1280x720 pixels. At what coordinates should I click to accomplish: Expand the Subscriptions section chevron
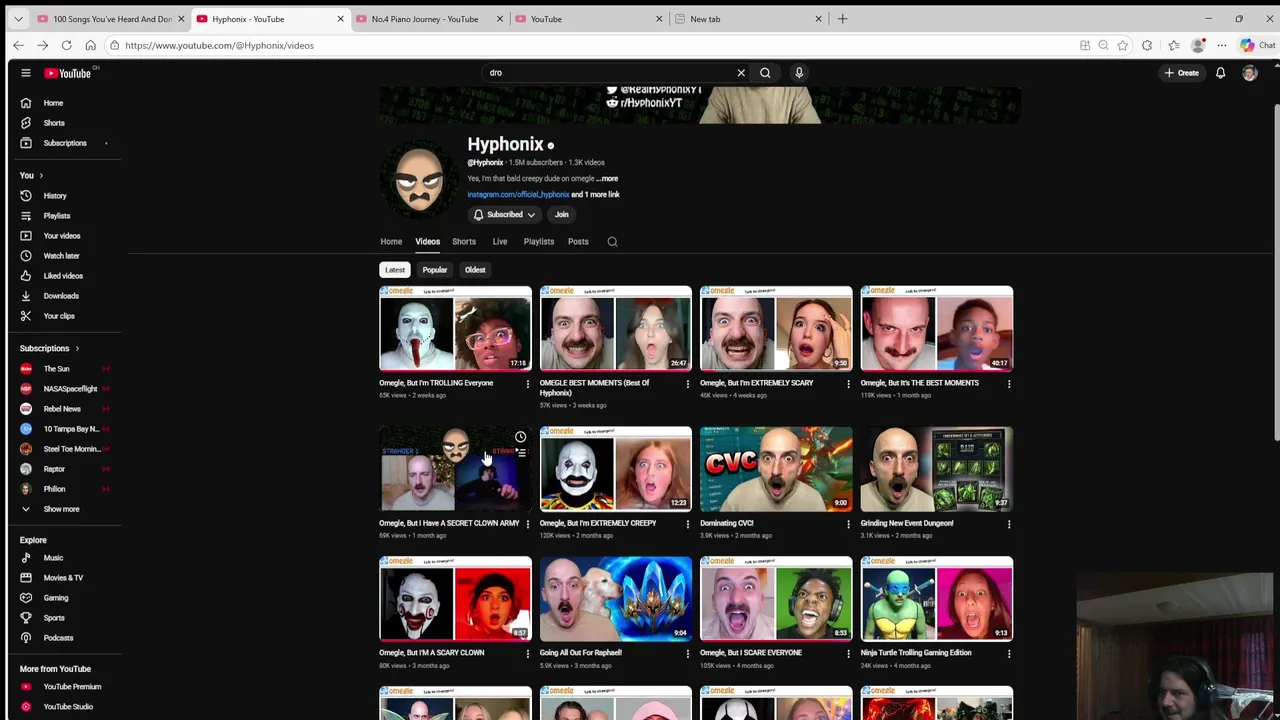(x=77, y=349)
